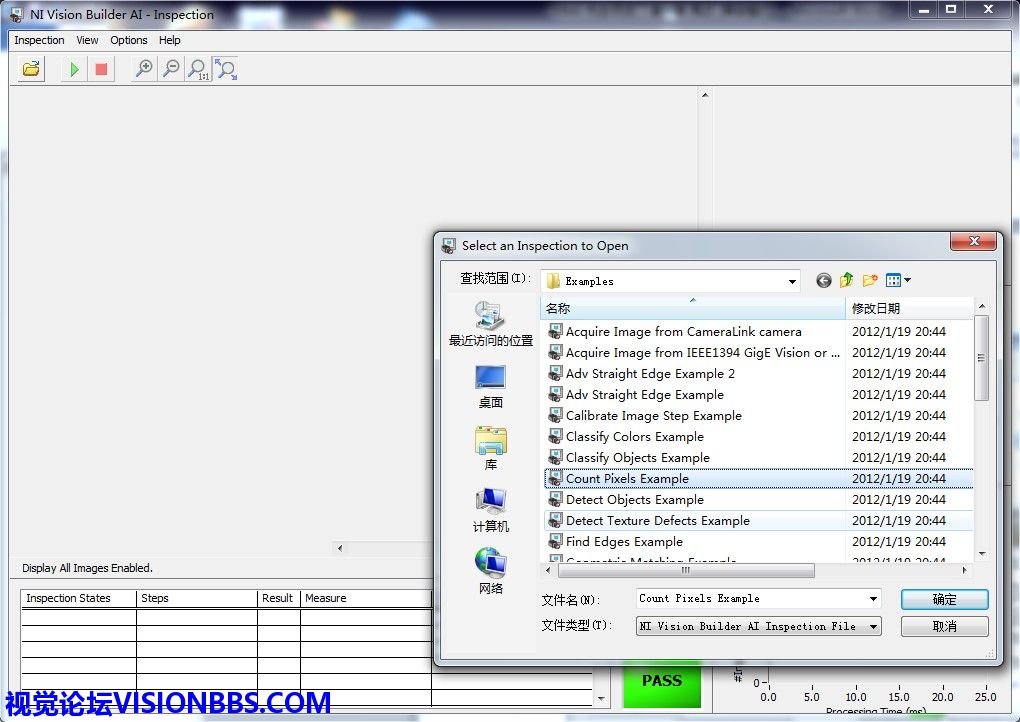This screenshot has width=1020, height=722.
Task: Open the Options menu
Action: (129, 40)
